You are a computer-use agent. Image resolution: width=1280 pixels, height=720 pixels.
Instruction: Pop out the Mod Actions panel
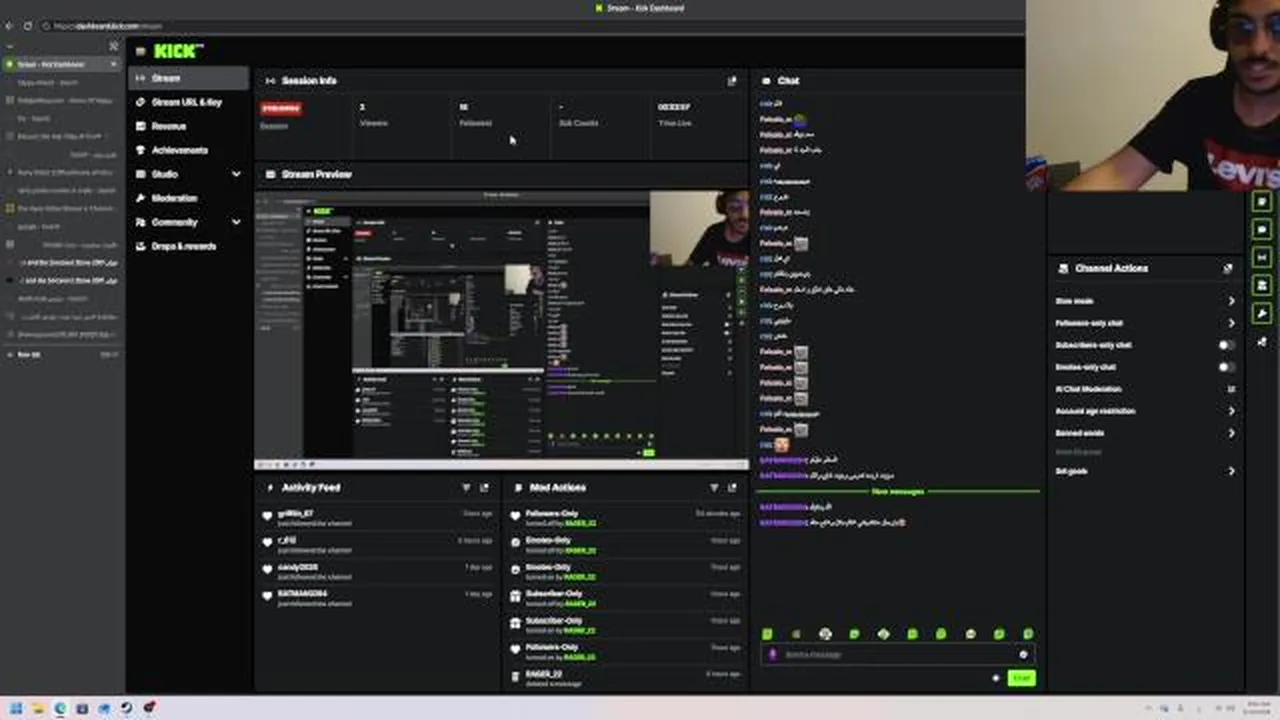coord(733,487)
